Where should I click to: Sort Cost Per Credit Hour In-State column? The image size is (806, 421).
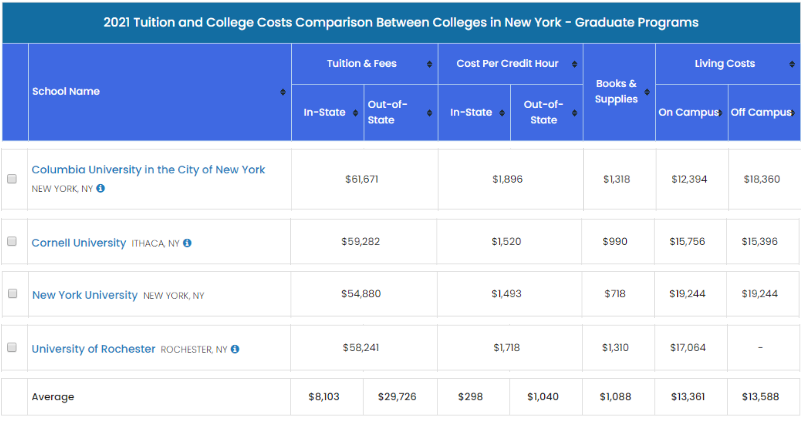click(501, 113)
